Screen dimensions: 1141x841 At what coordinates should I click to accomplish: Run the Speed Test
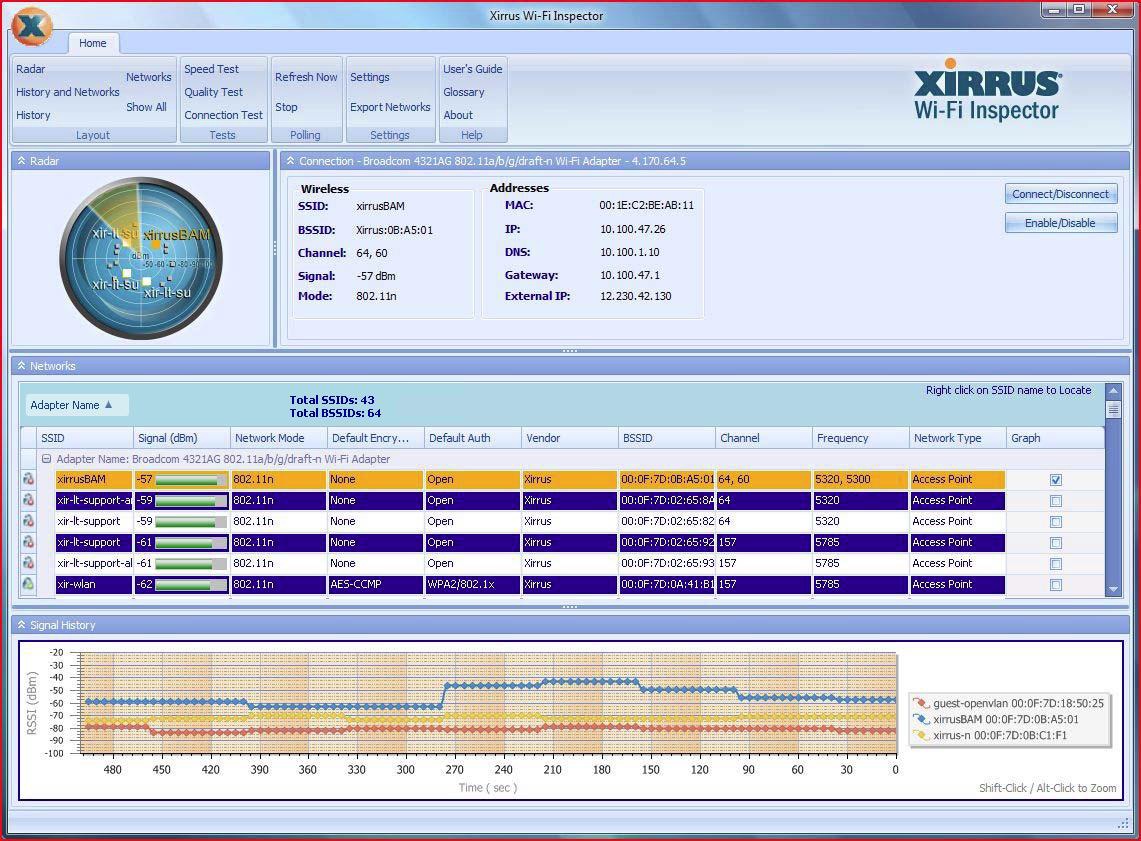tap(211, 69)
